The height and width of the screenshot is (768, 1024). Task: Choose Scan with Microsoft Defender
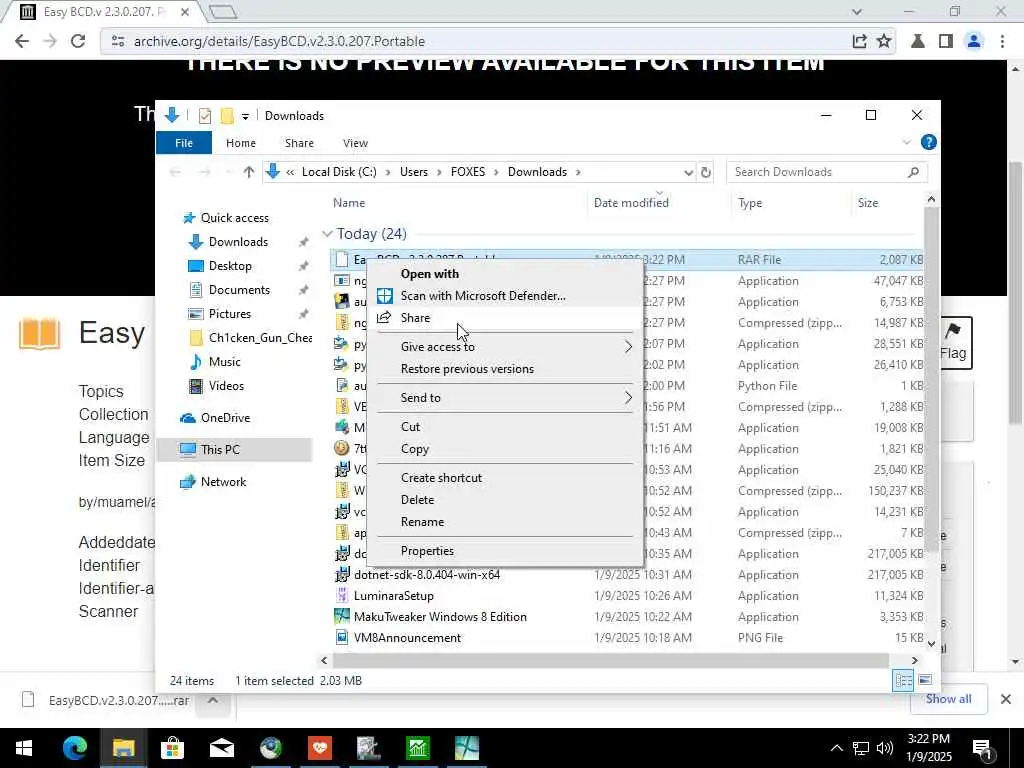click(483, 296)
